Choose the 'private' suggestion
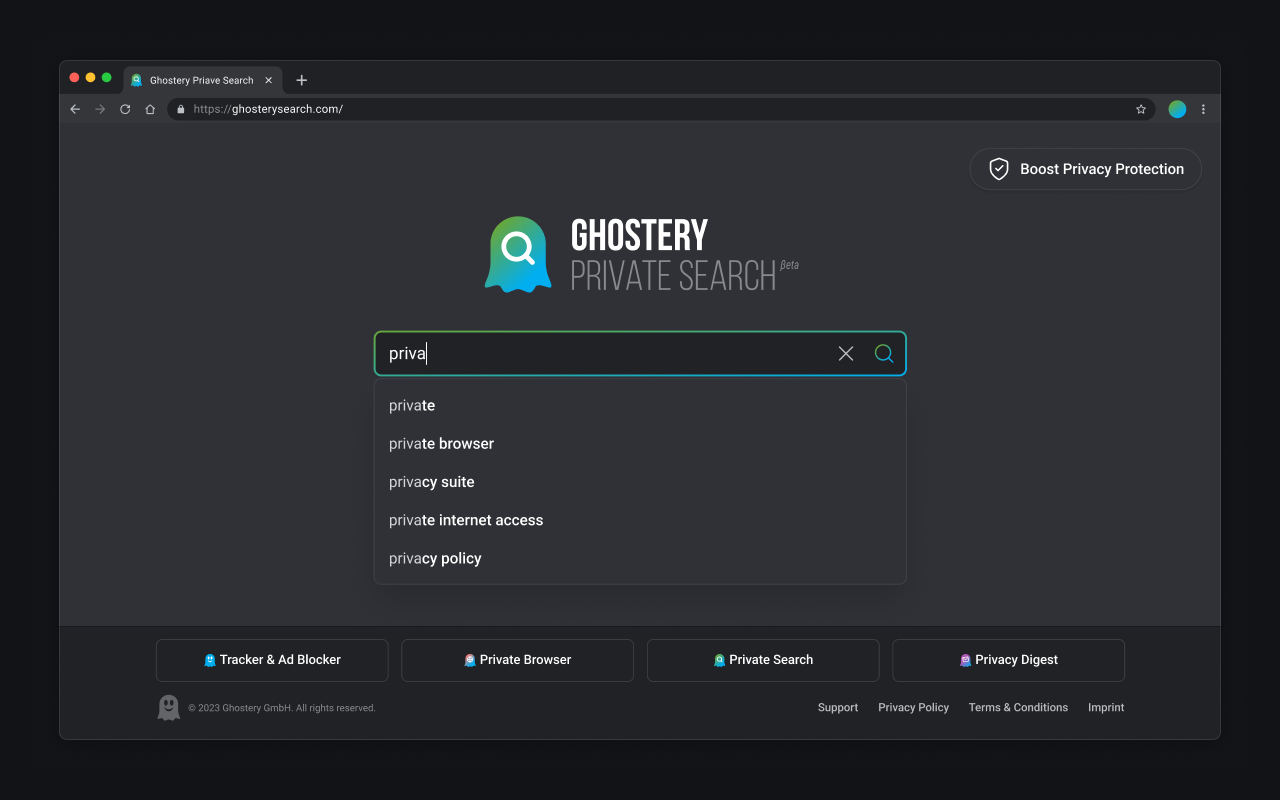The image size is (1280, 800). [x=640, y=405]
